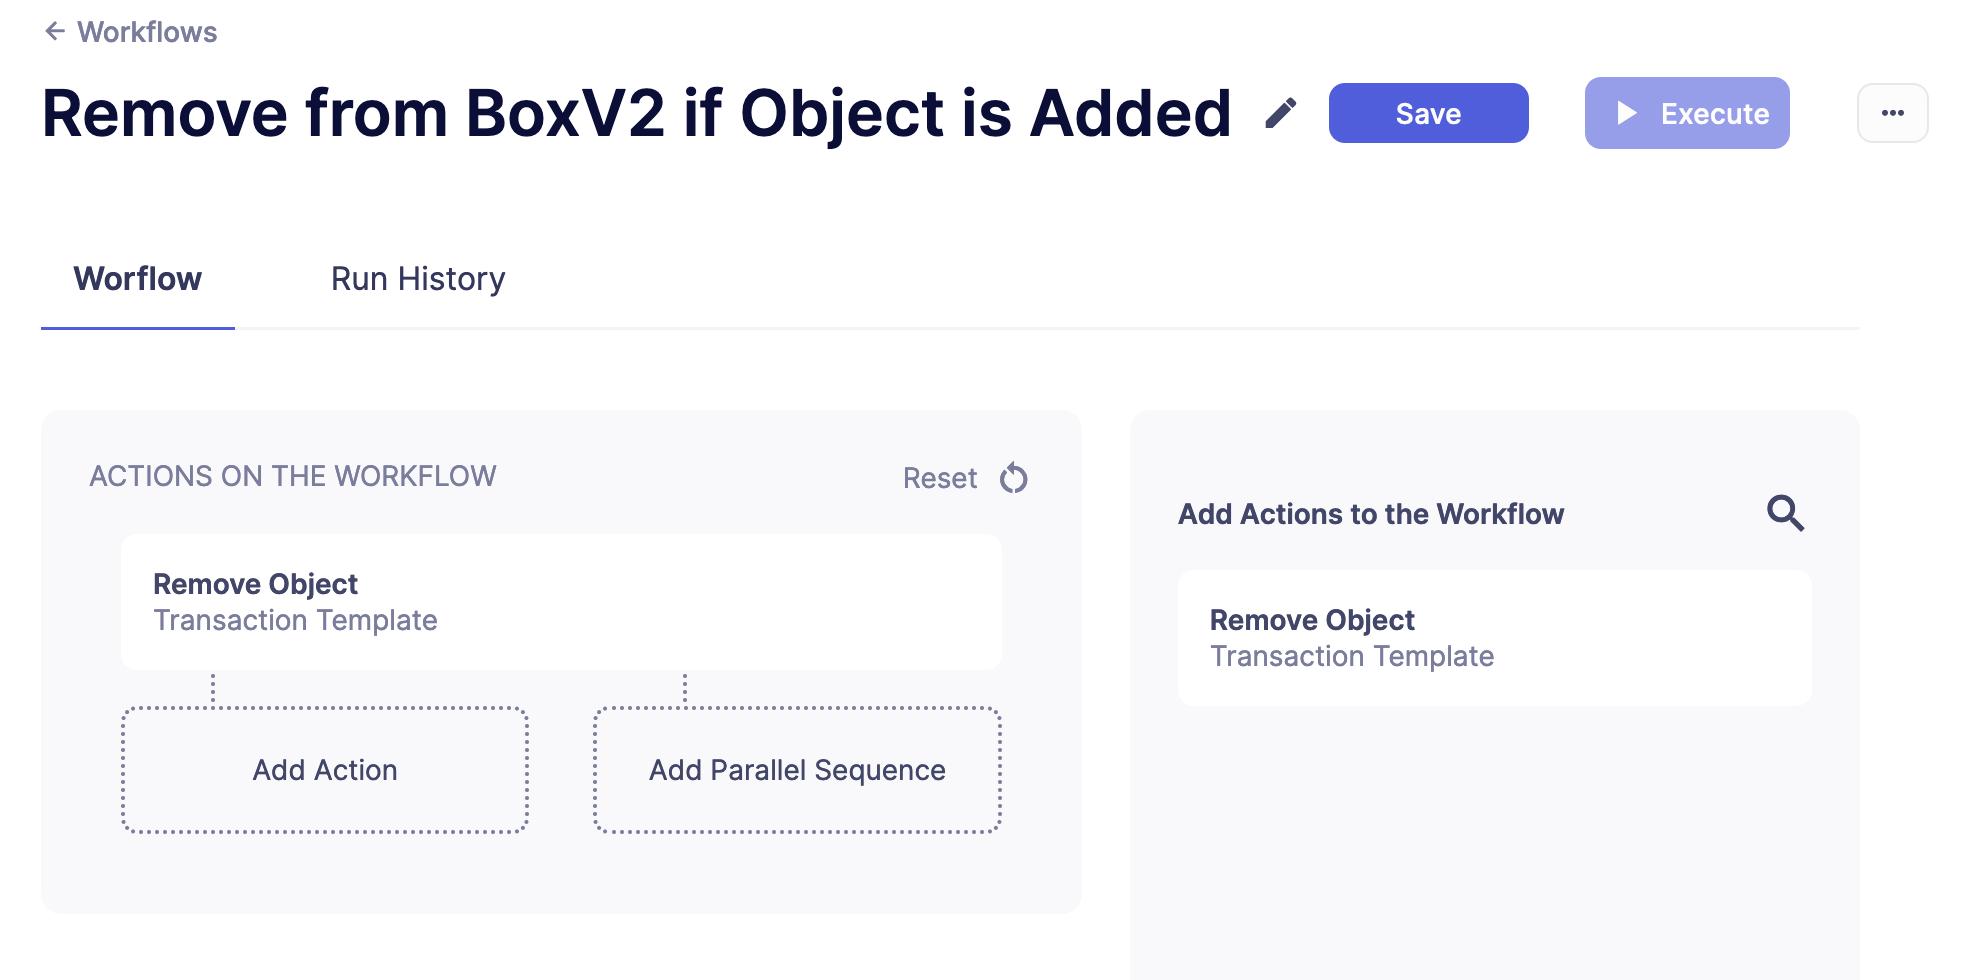The height and width of the screenshot is (980, 1968).
Task: Click the Add Action placeholder
Action: tap(324, 769)
